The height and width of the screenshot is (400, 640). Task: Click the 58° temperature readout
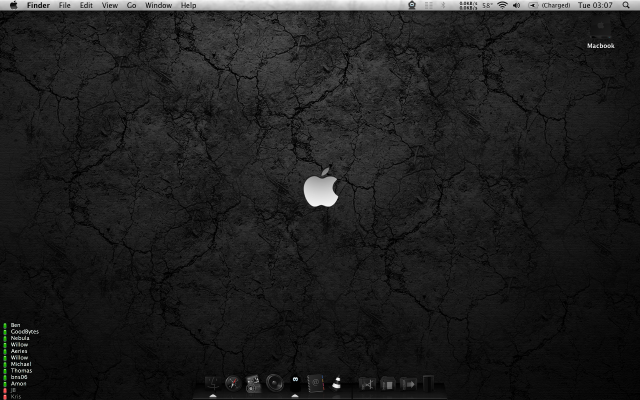487,5
